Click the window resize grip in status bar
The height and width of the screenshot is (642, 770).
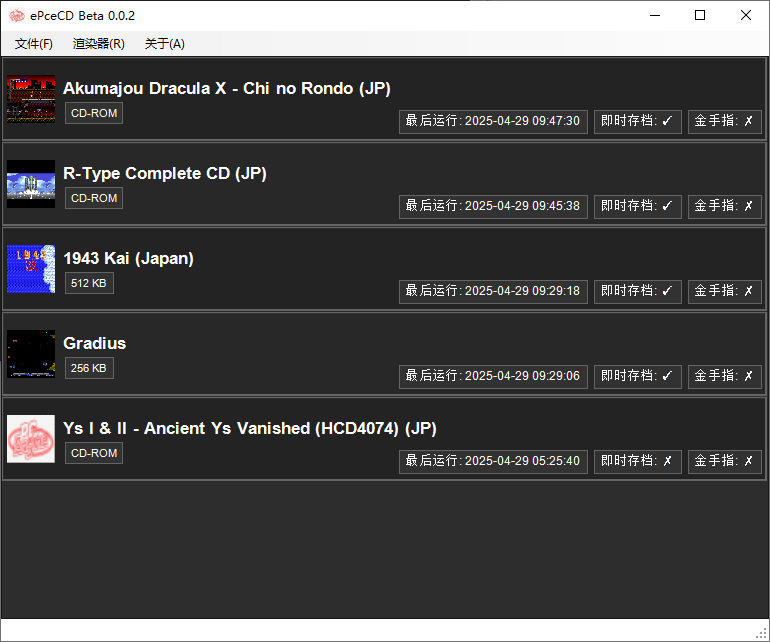point(762,634)
